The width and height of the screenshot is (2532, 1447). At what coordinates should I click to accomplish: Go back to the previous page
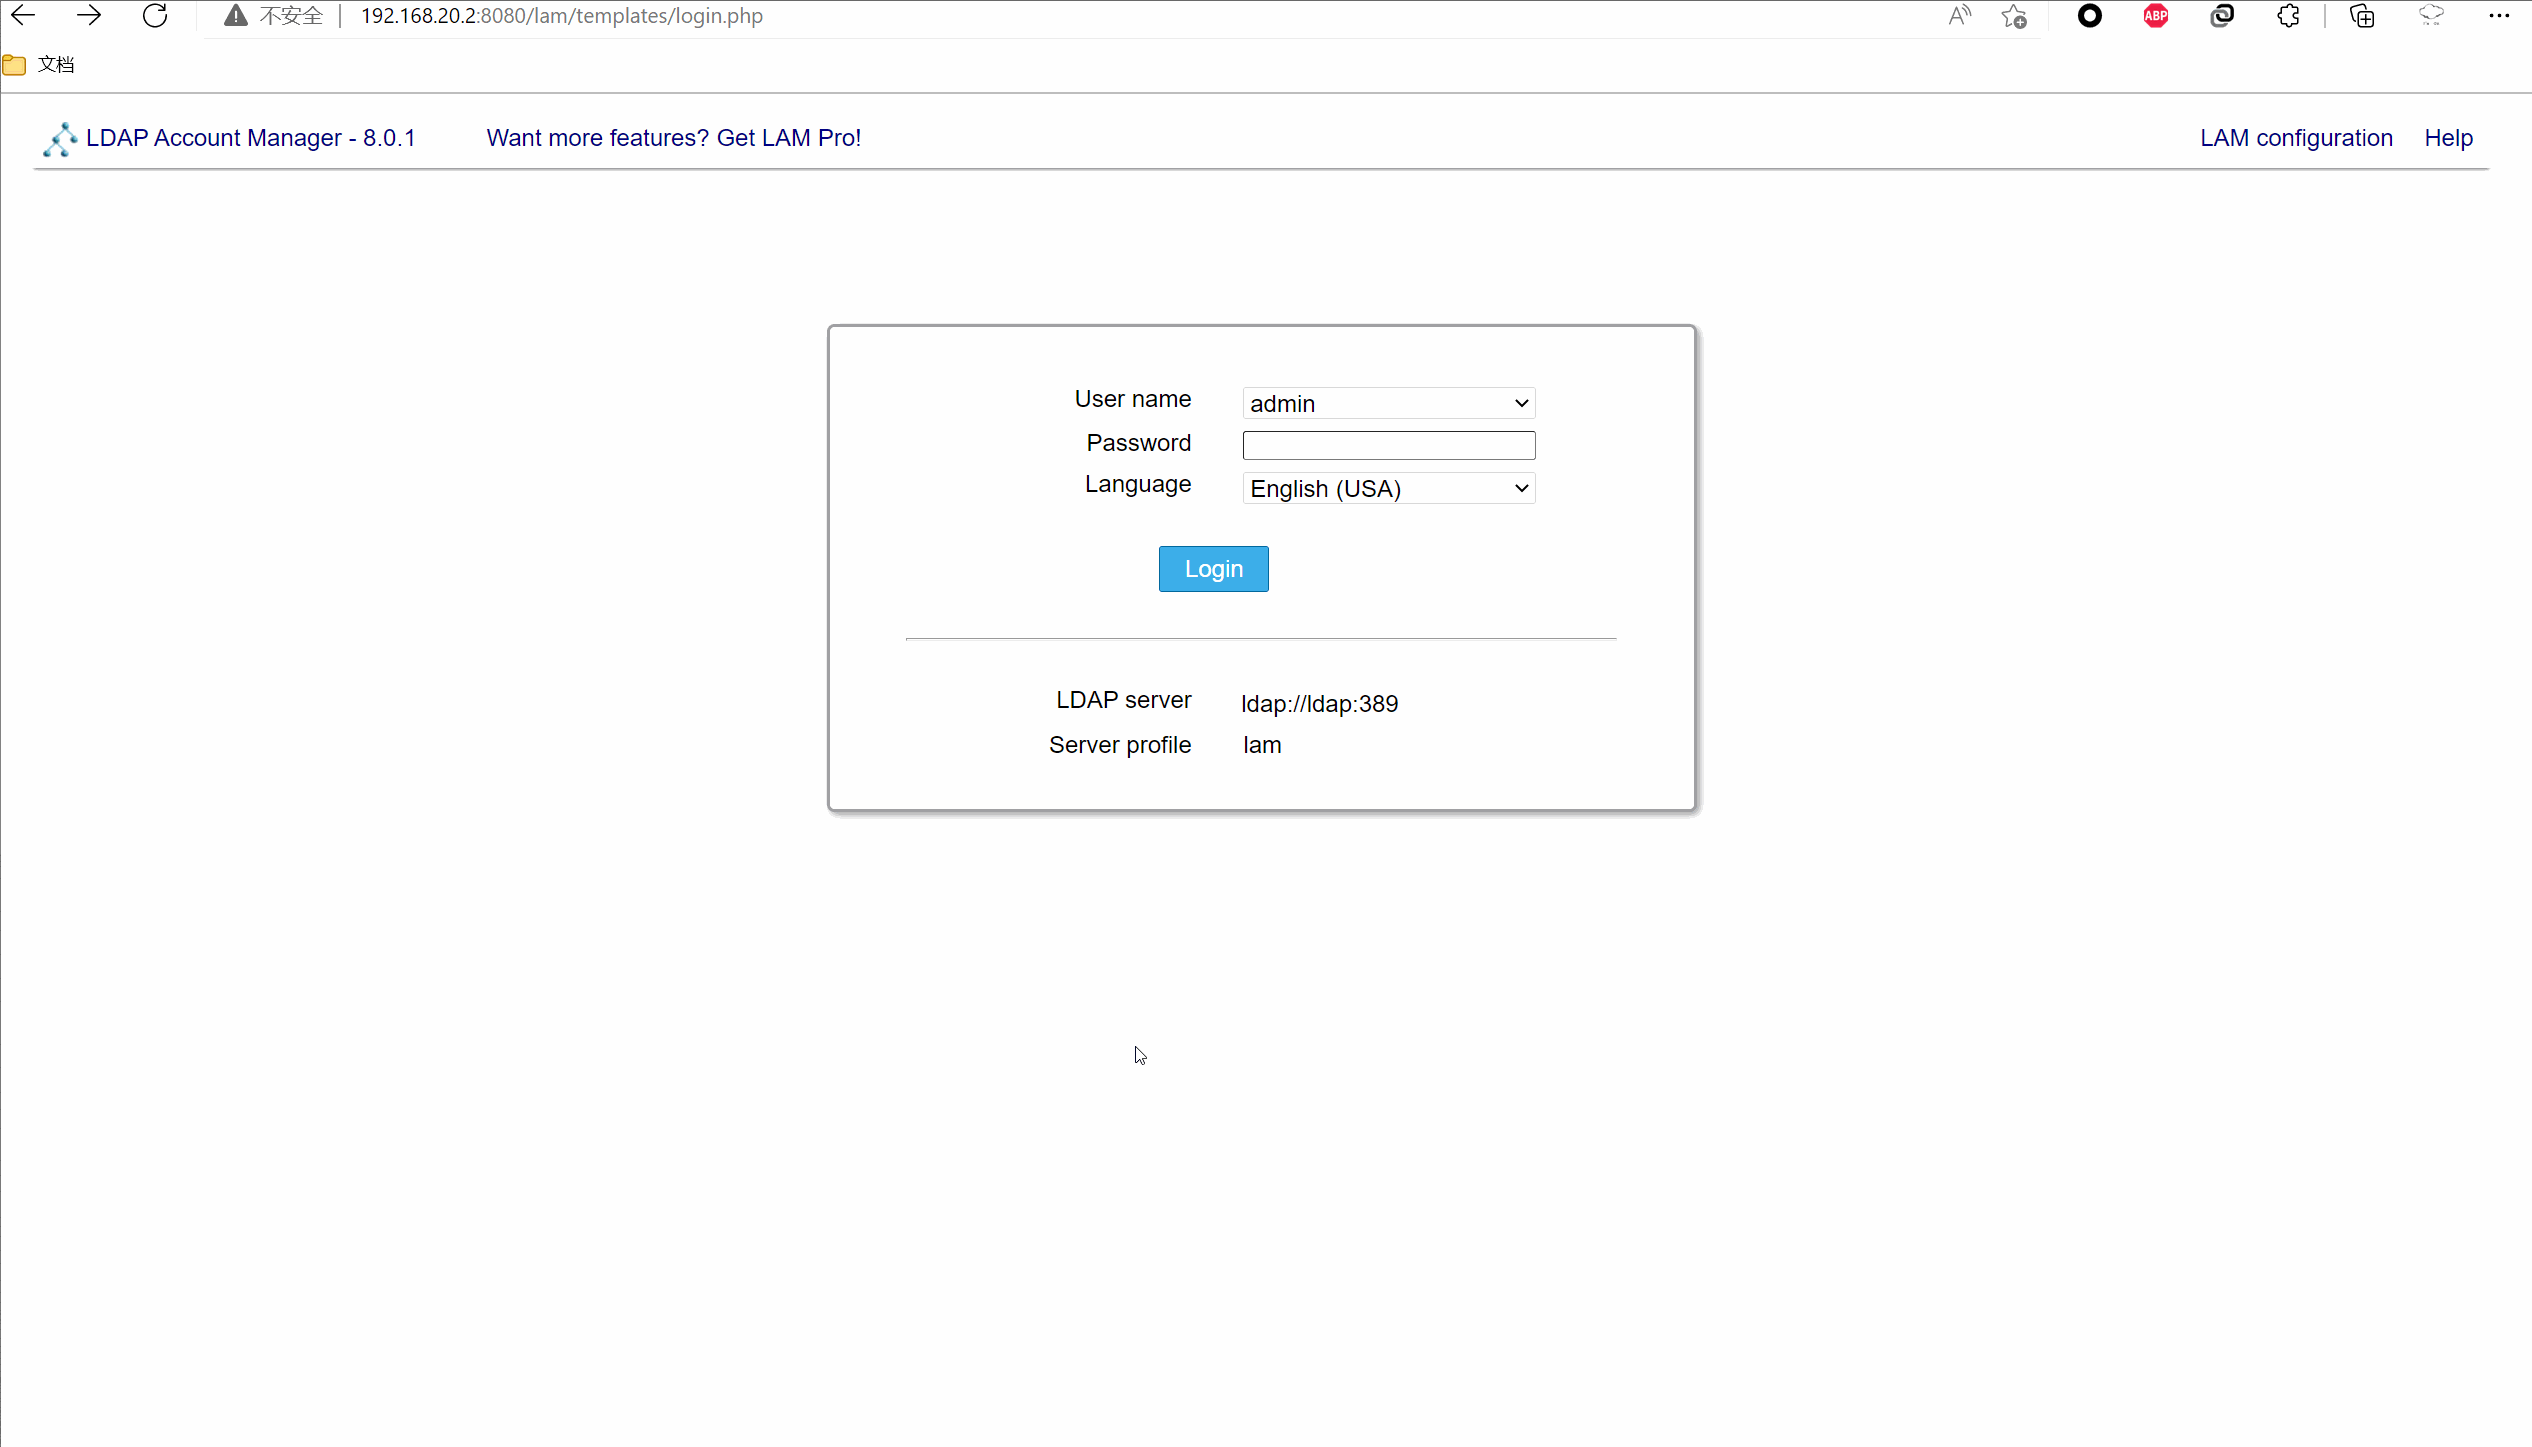pyautogui.click(x=23, y=16)
